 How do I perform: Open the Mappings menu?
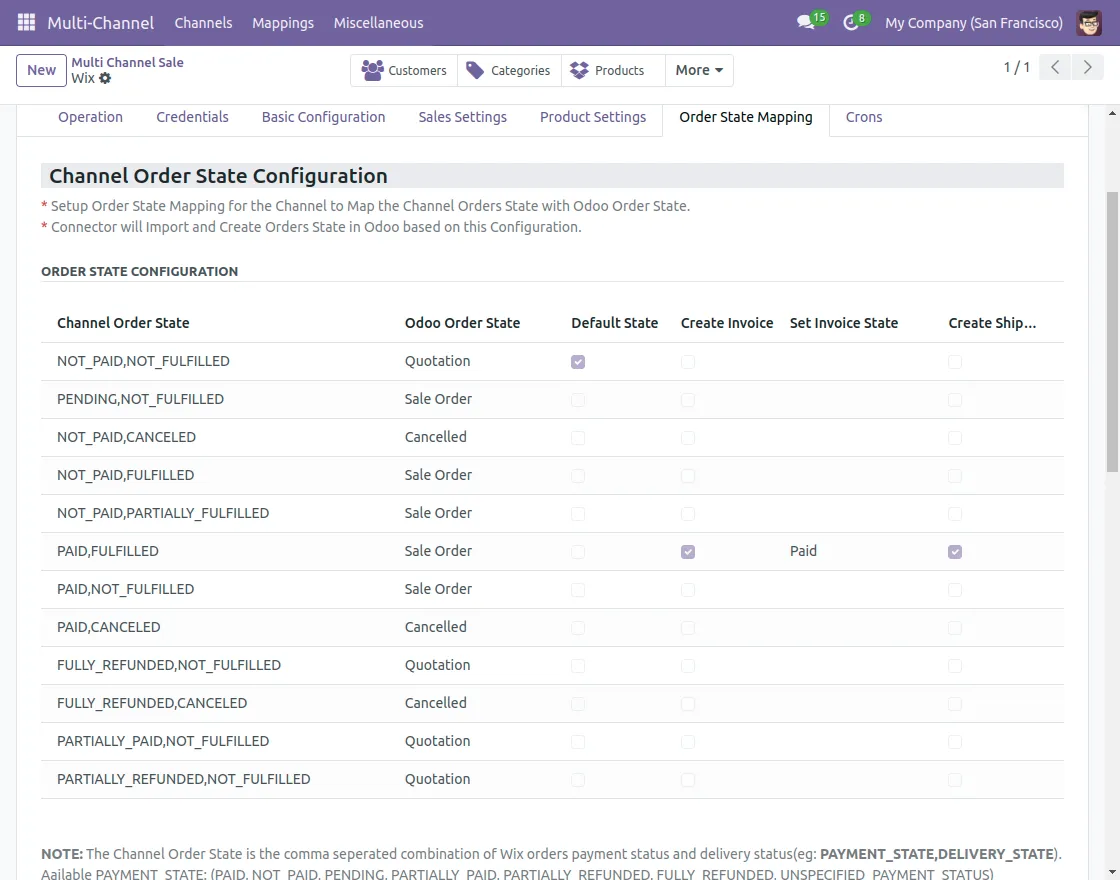tap(283, 22)
